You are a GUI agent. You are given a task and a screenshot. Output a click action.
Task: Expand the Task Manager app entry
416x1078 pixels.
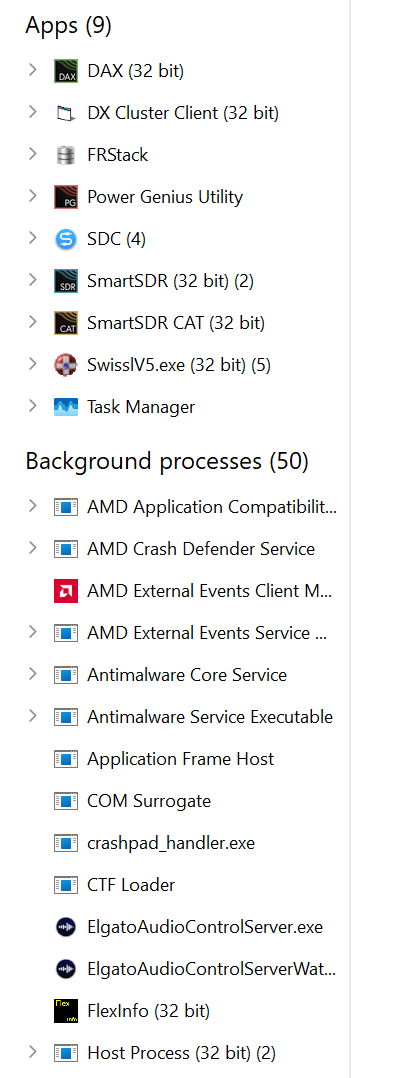coord(32,406)
